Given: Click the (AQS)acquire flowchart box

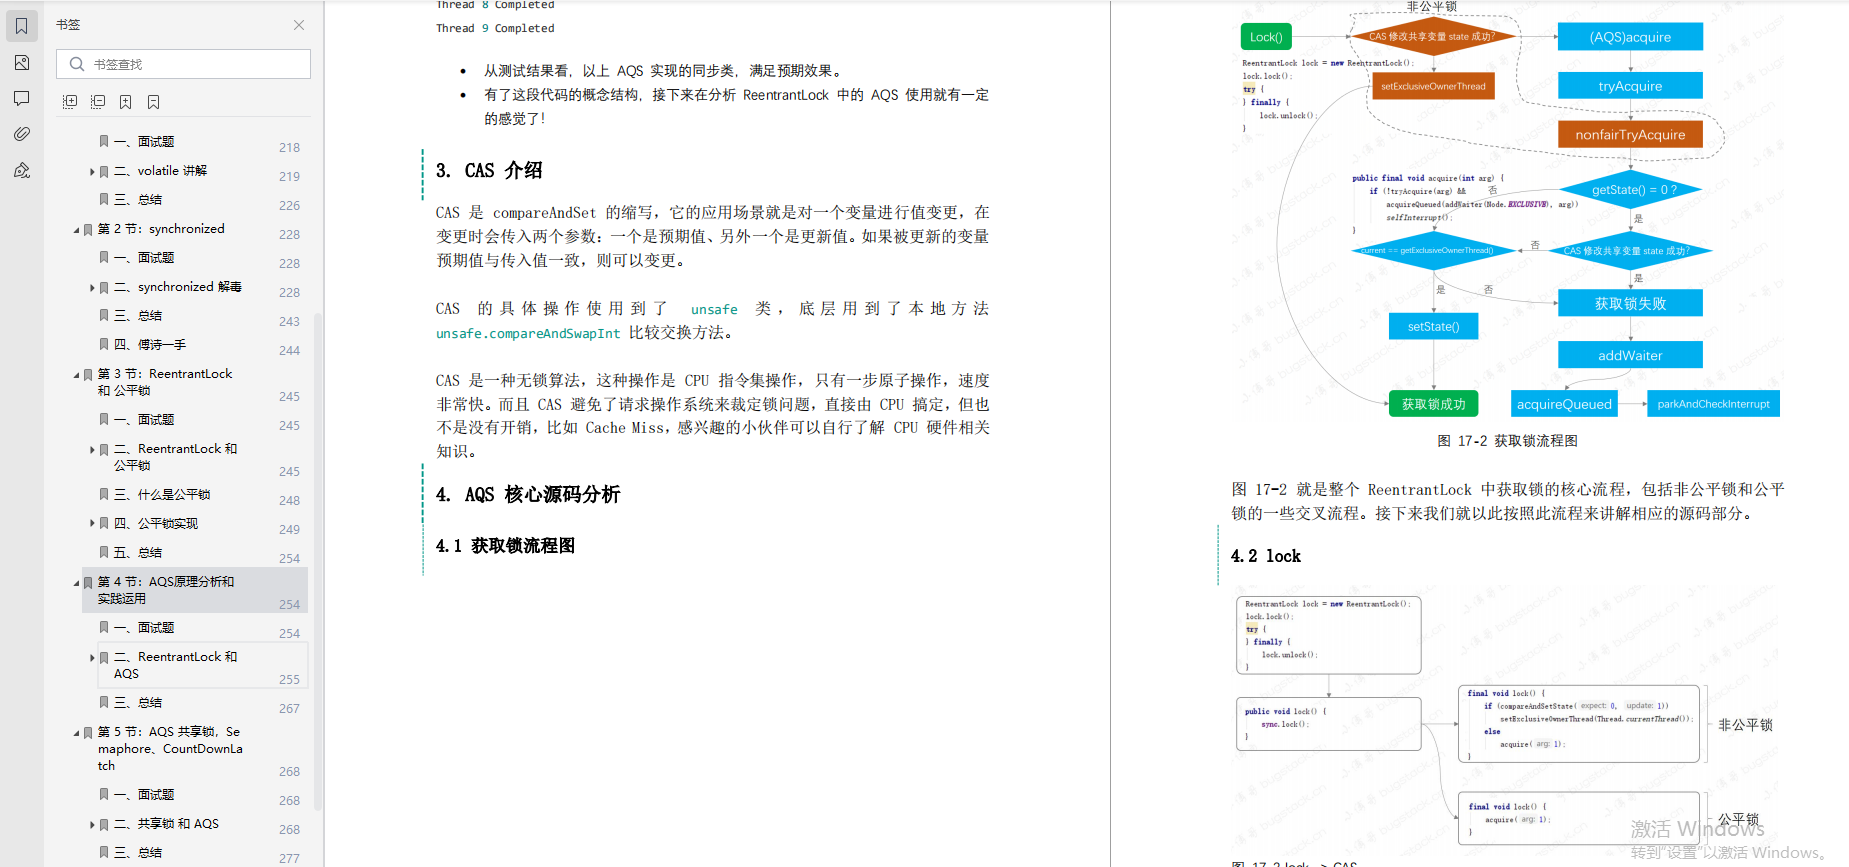Looking at the screenshot, I should 1630,37.
